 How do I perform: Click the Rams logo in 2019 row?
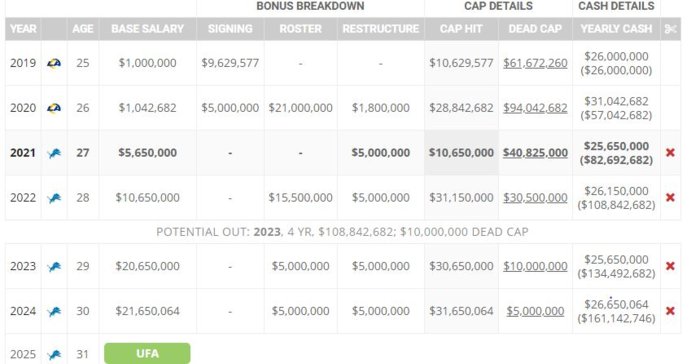54,63
